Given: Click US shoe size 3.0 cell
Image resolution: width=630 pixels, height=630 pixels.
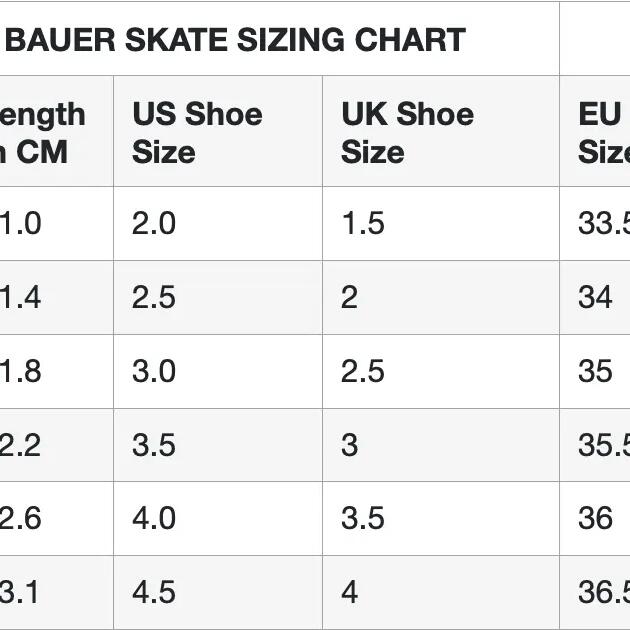Looking at the screenshot, I should pyautogui.click(x=218, y=371).
